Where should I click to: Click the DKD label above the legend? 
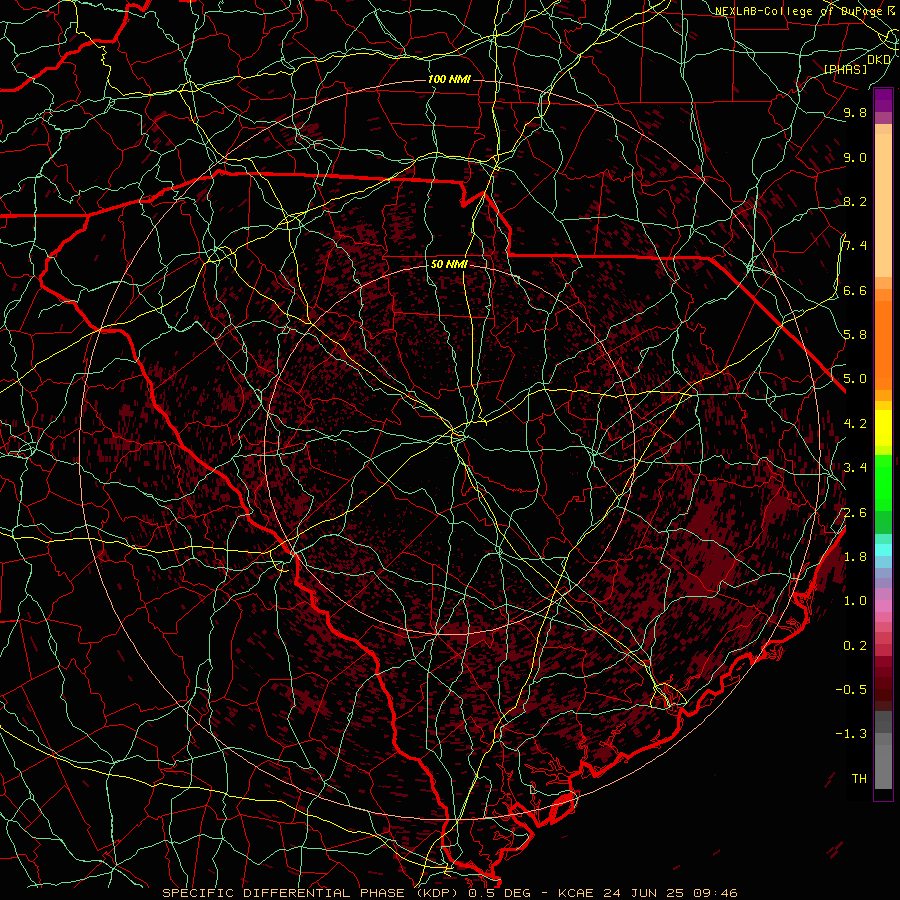pyautogui.click(x=879, y=60)
